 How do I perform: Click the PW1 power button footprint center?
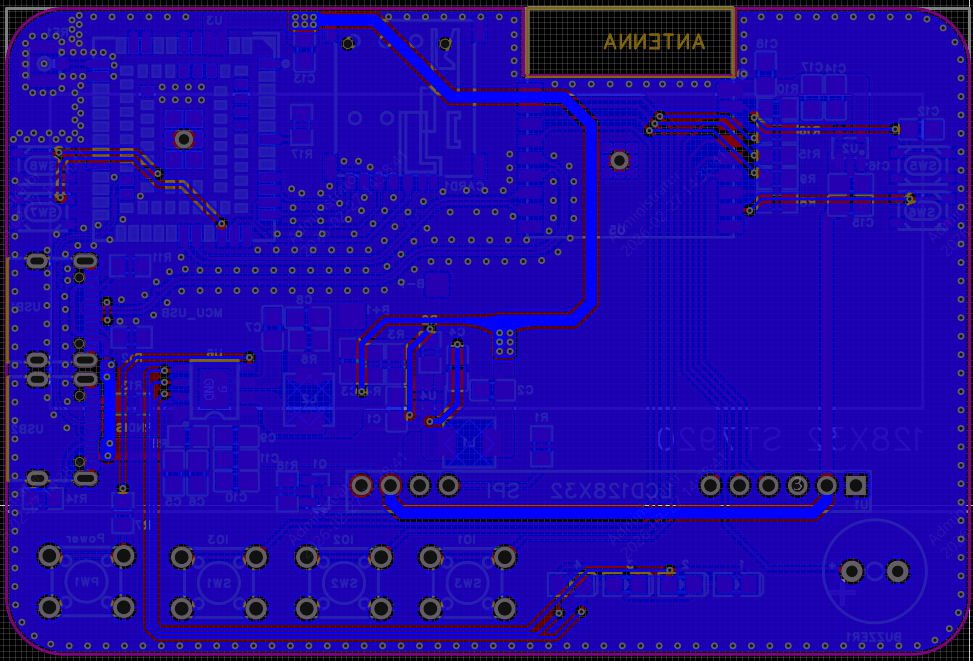coord(86,581)
